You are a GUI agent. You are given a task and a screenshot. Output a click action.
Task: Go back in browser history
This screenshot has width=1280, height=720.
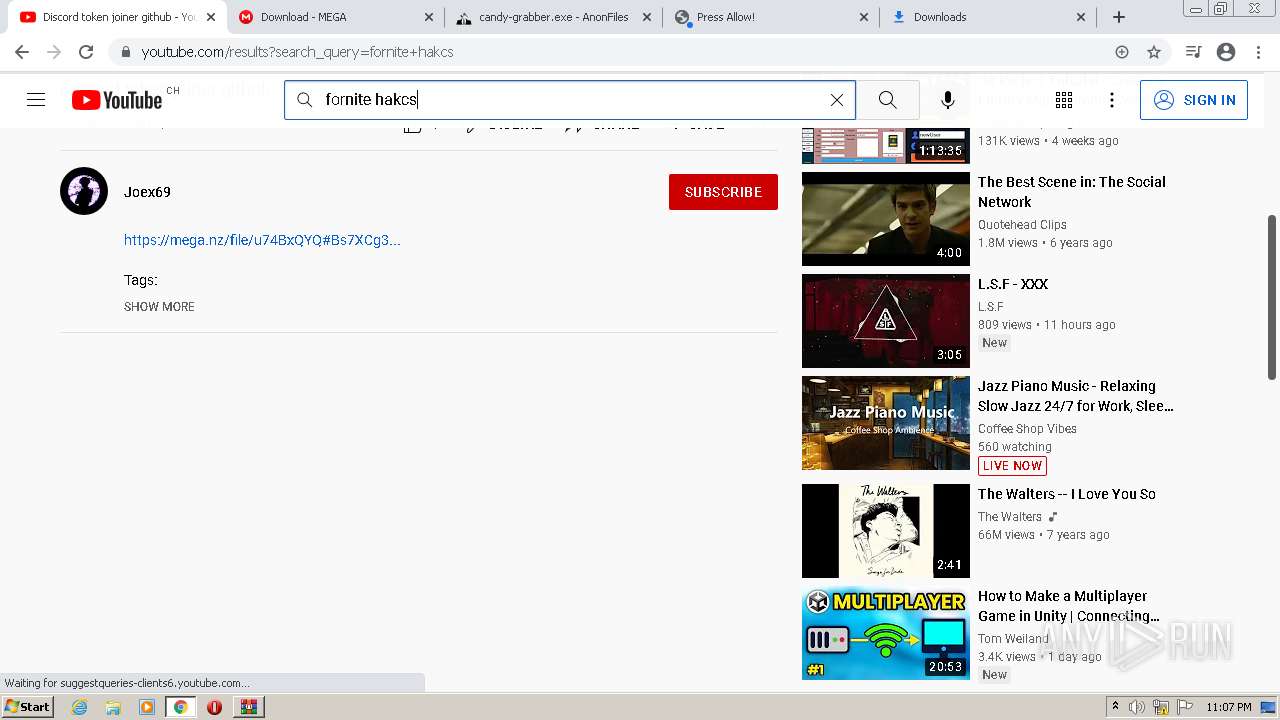[x=22, y=52]
